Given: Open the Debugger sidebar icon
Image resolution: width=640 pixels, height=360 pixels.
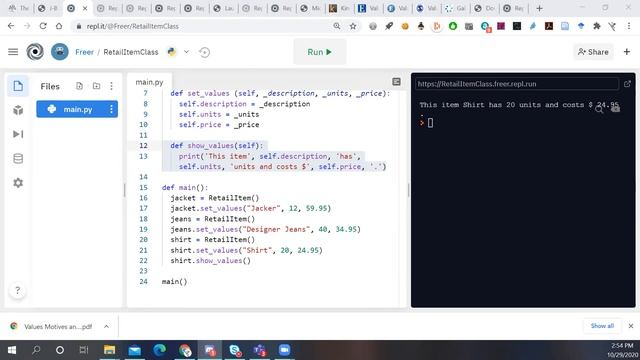Looking at the screenshot, I should 18,134.
